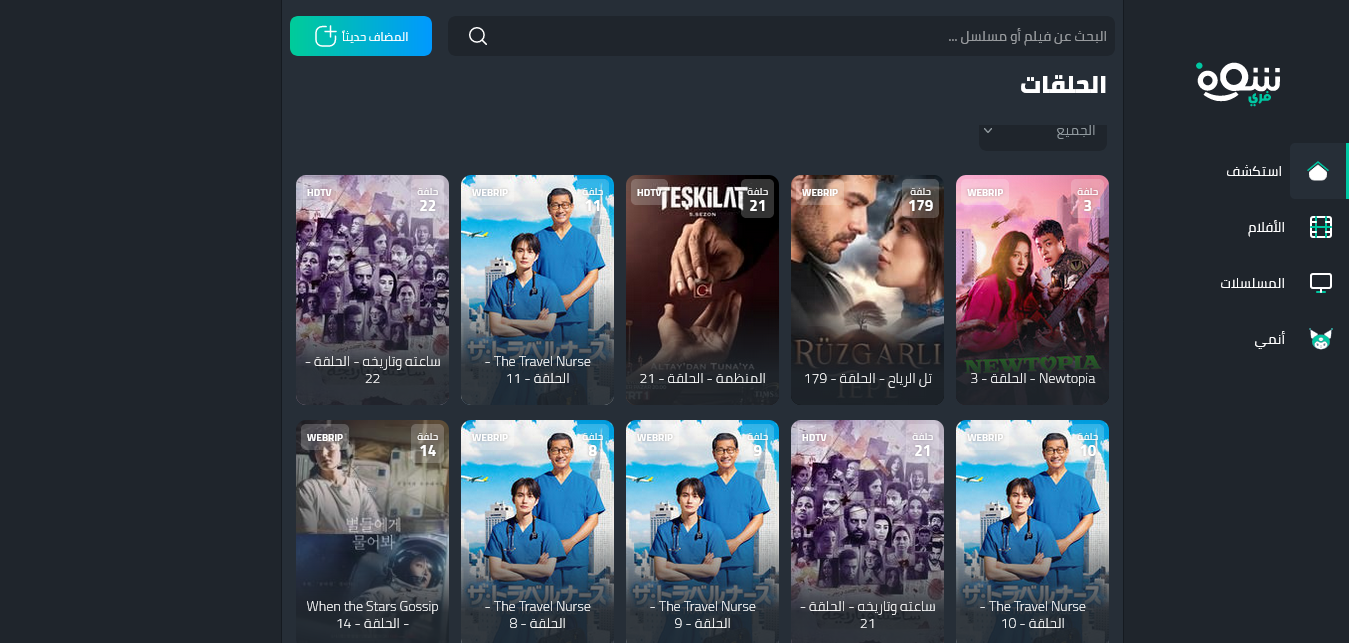Viewport: 1349px width, 643px height.
Task: Click the episode 14 badge on When the Stars Gossip
Action: pos(427,445)
